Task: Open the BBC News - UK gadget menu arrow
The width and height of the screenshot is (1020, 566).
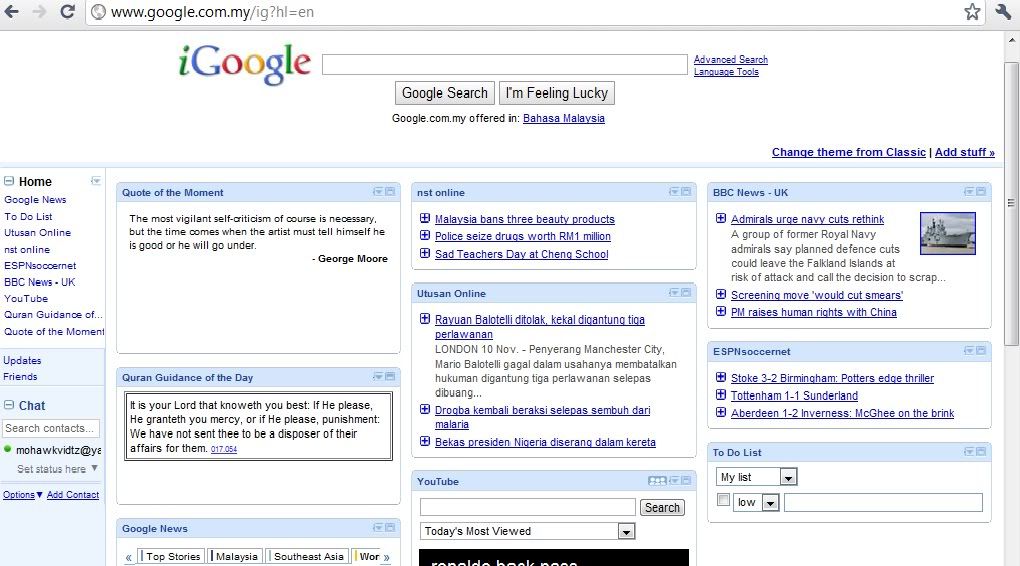Action: (969, 192)
